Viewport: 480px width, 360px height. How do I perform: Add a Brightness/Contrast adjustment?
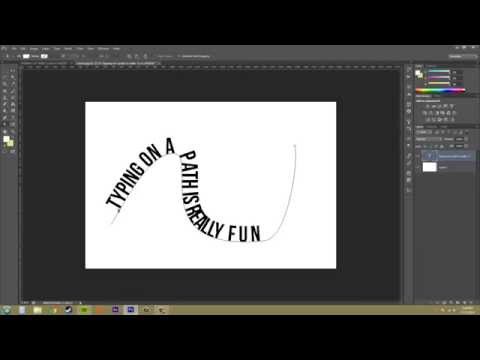(428, 106)
